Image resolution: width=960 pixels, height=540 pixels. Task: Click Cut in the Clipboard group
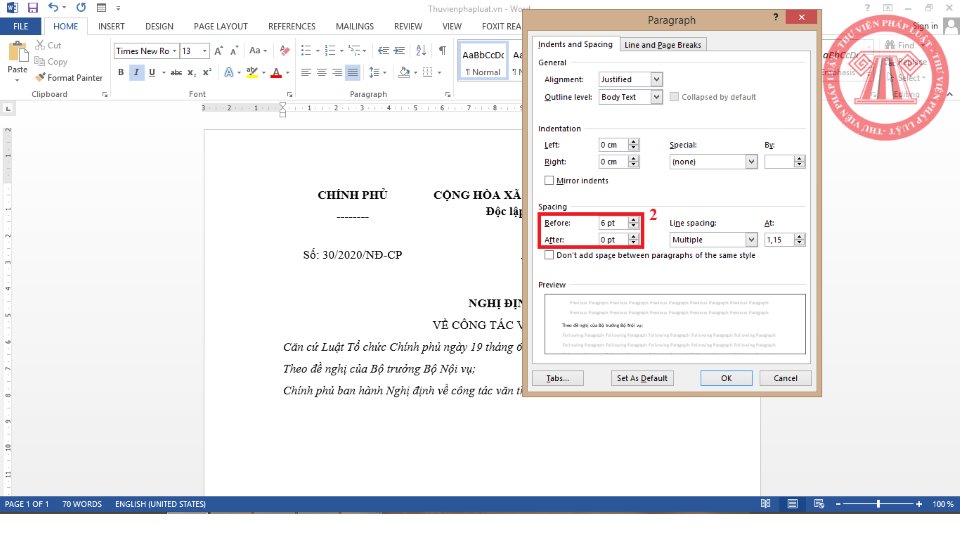click(x=48, y=45)
